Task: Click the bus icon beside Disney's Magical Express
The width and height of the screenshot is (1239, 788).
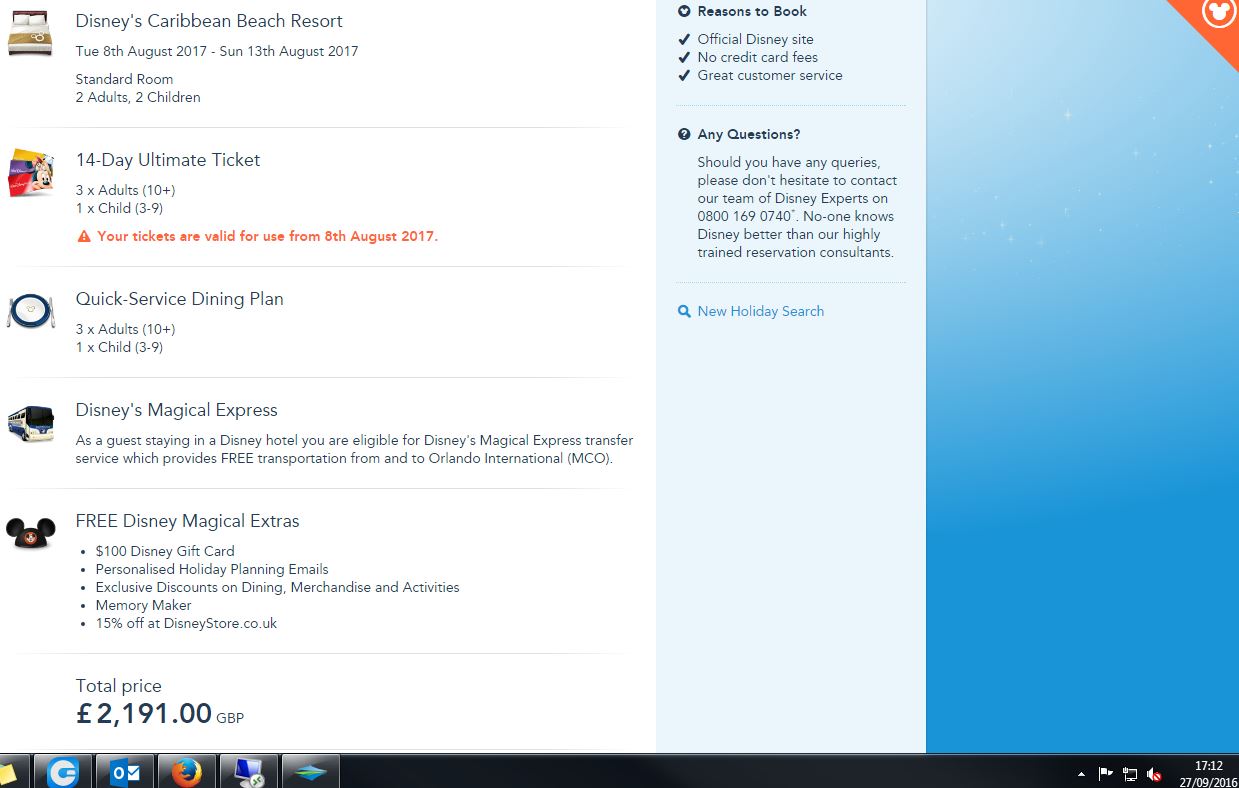Action: point(30,423)
